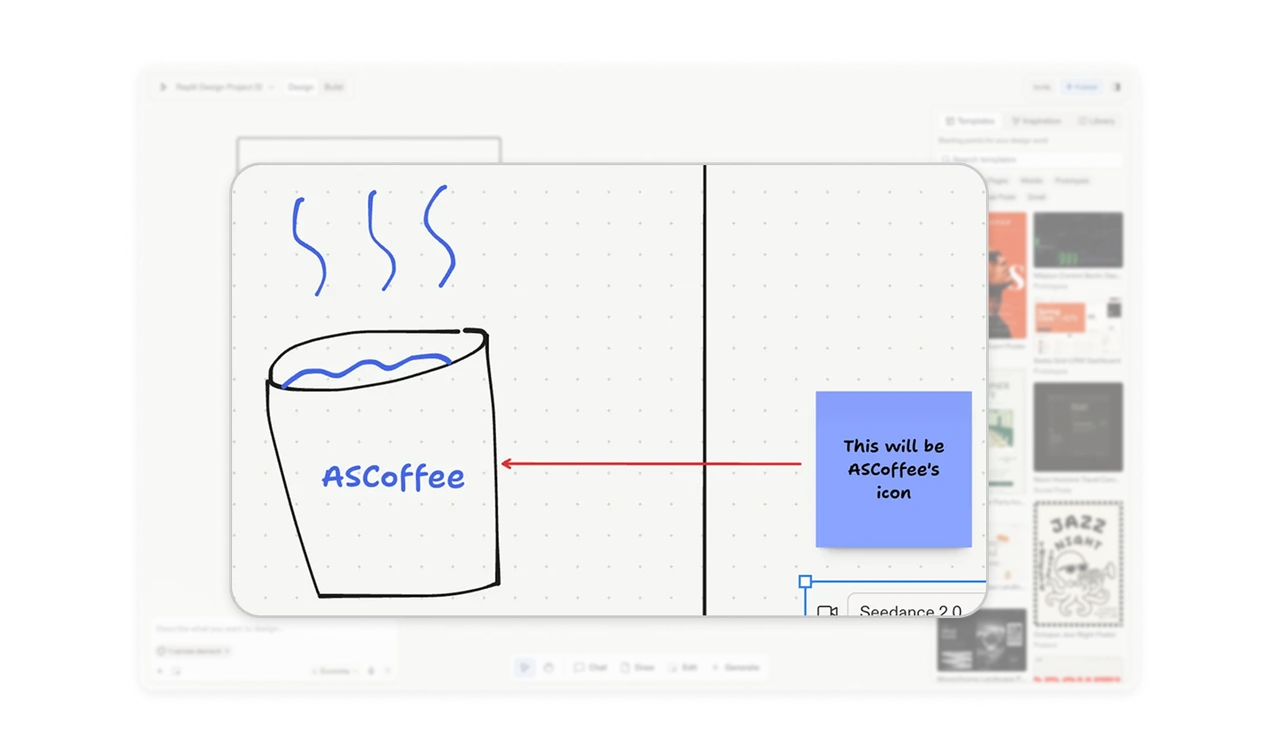Select the pointer tool in bottom toolbar
1280x754 pixels.
pos(525,667)
